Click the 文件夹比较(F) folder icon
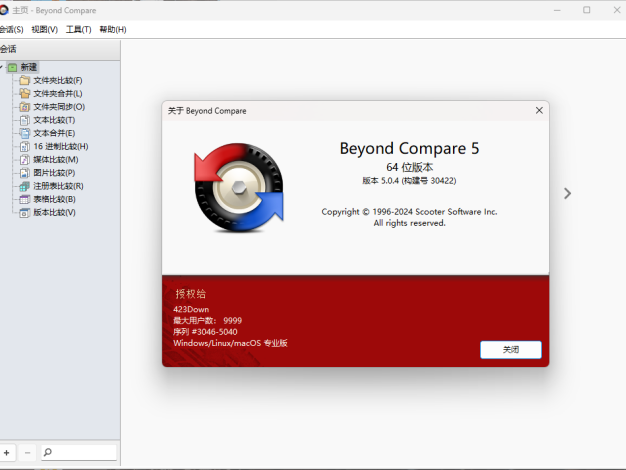This screenshot has width=626, height=470. (24, 80)
